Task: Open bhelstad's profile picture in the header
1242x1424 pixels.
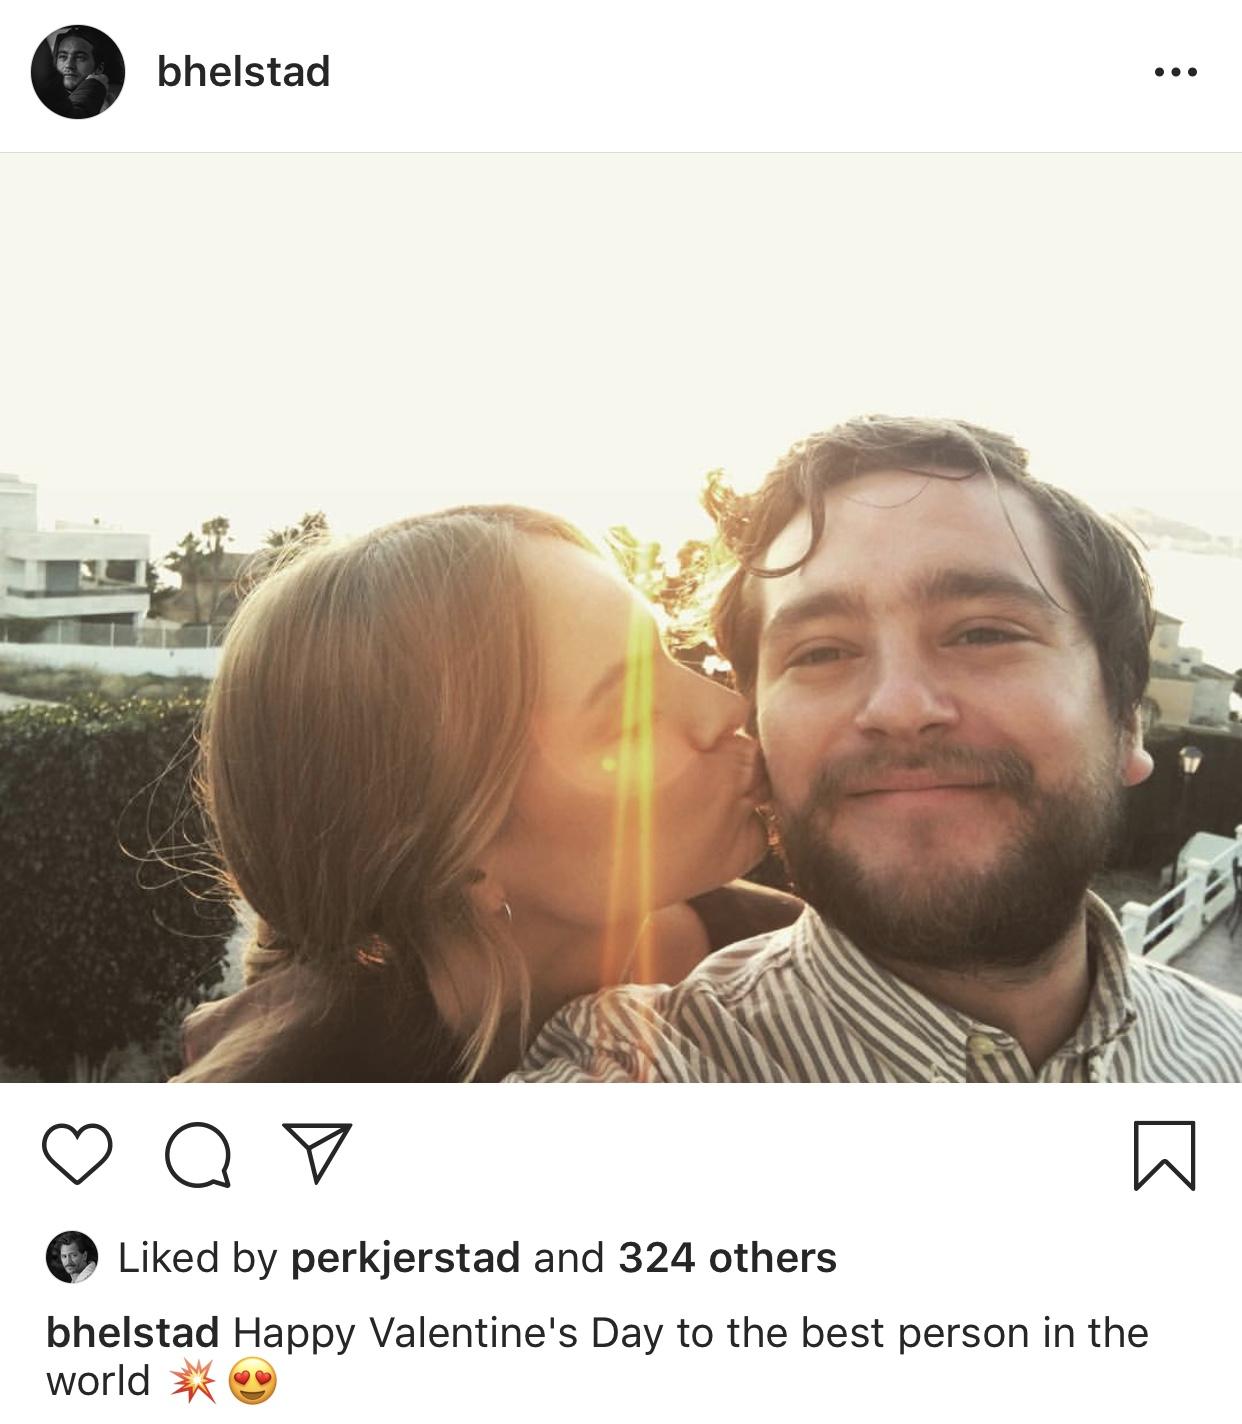Action: pyautogui.click(x=77, y=72)
